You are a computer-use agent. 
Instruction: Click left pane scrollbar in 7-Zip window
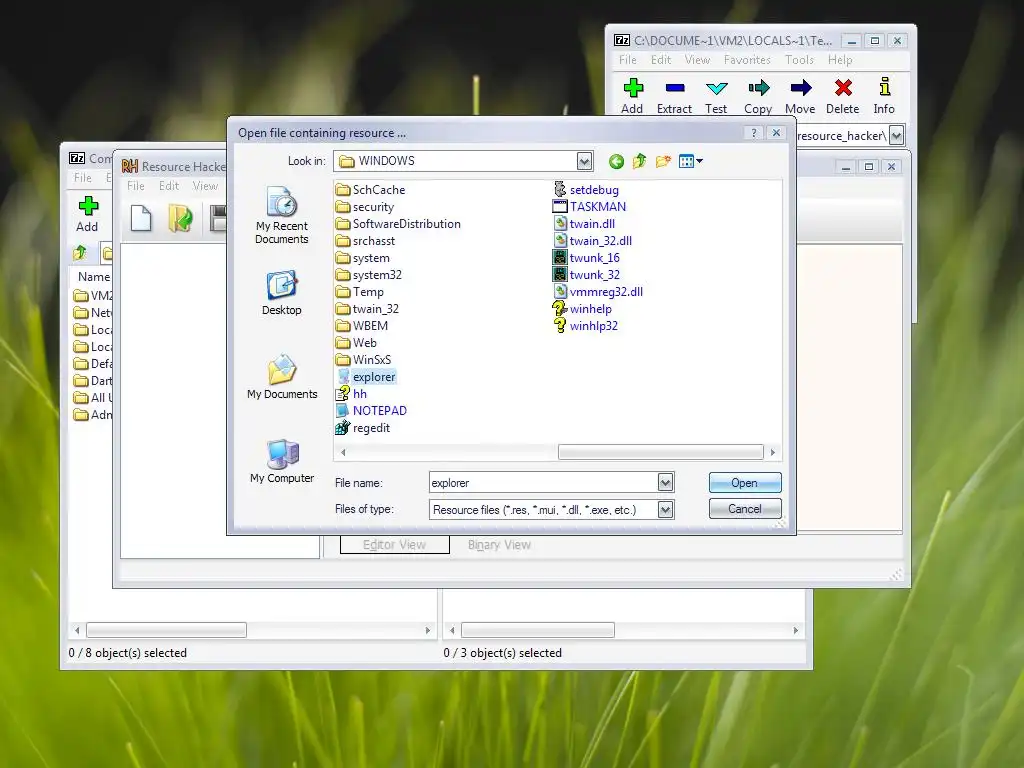tap(167, 630)
